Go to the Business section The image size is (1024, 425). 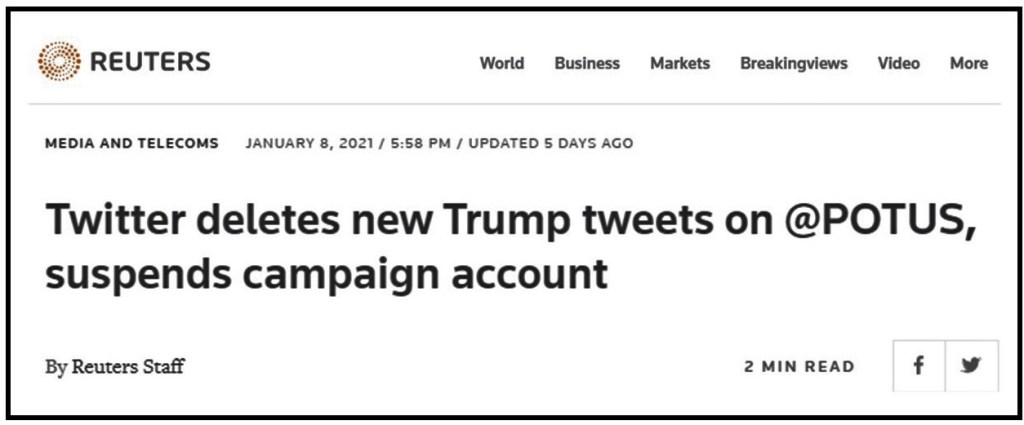coord(587,63)
